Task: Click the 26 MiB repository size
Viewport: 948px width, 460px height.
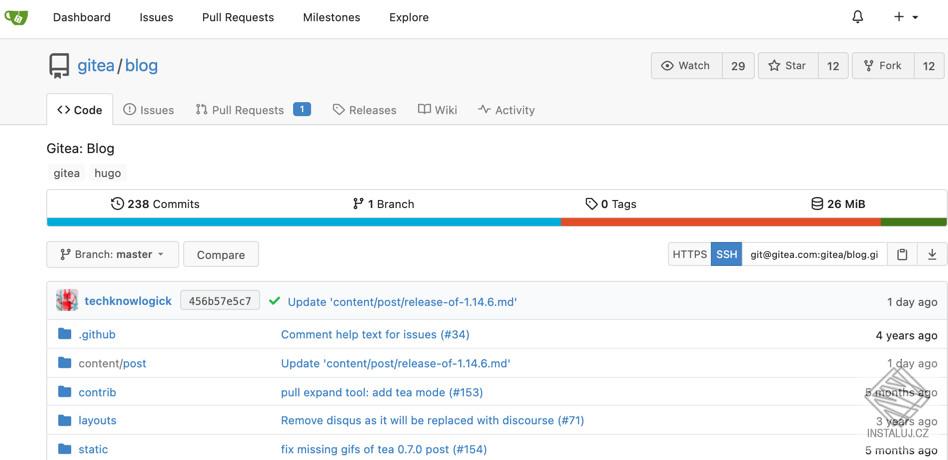Action: [x=838, y=204]
